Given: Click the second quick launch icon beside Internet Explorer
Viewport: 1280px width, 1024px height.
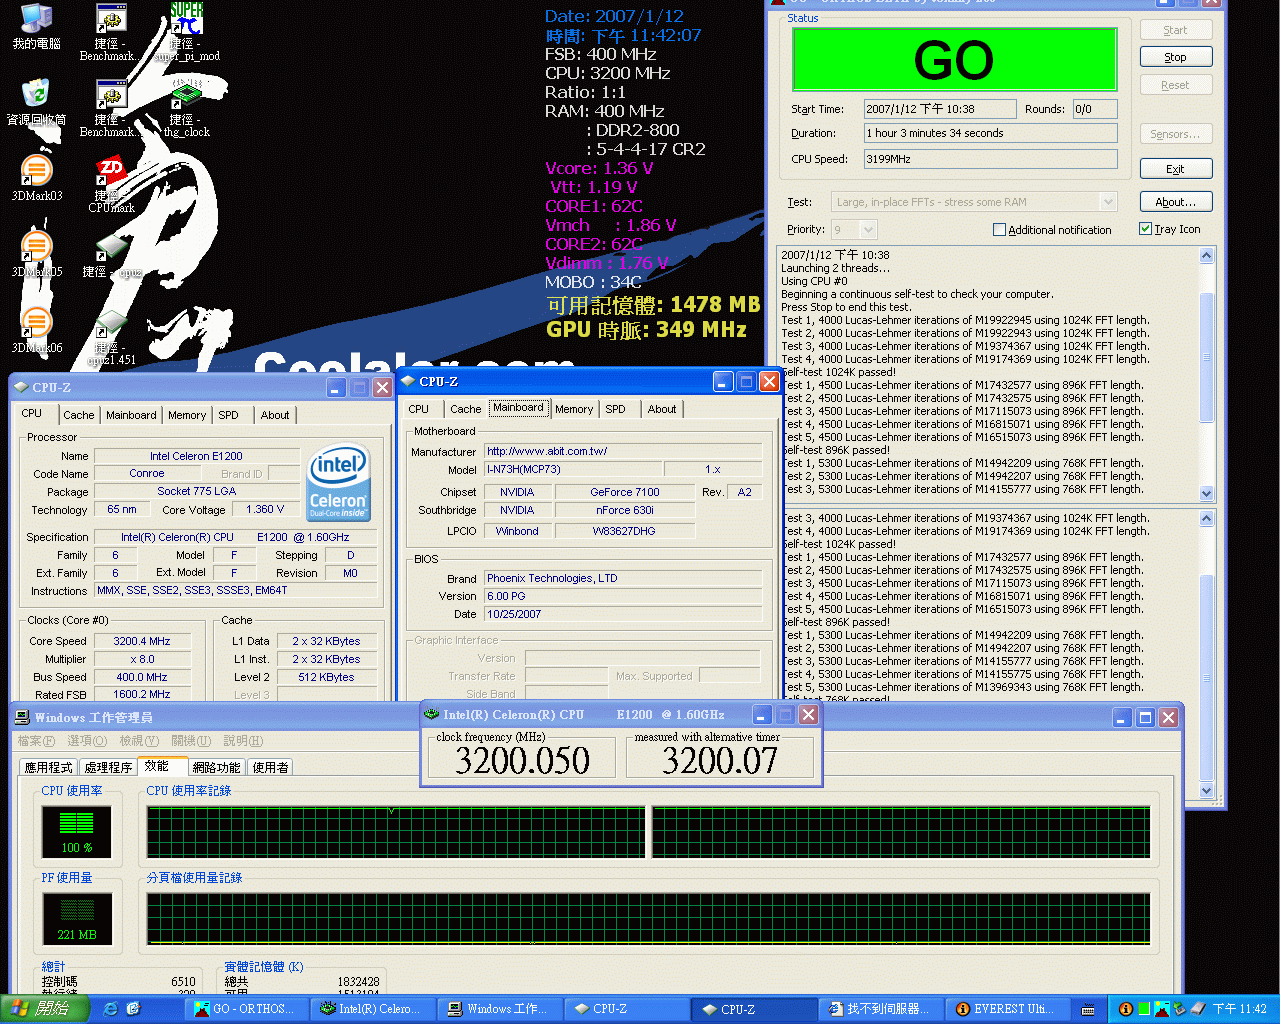Looking at the screenshot, I should (x=133, y=1009).
